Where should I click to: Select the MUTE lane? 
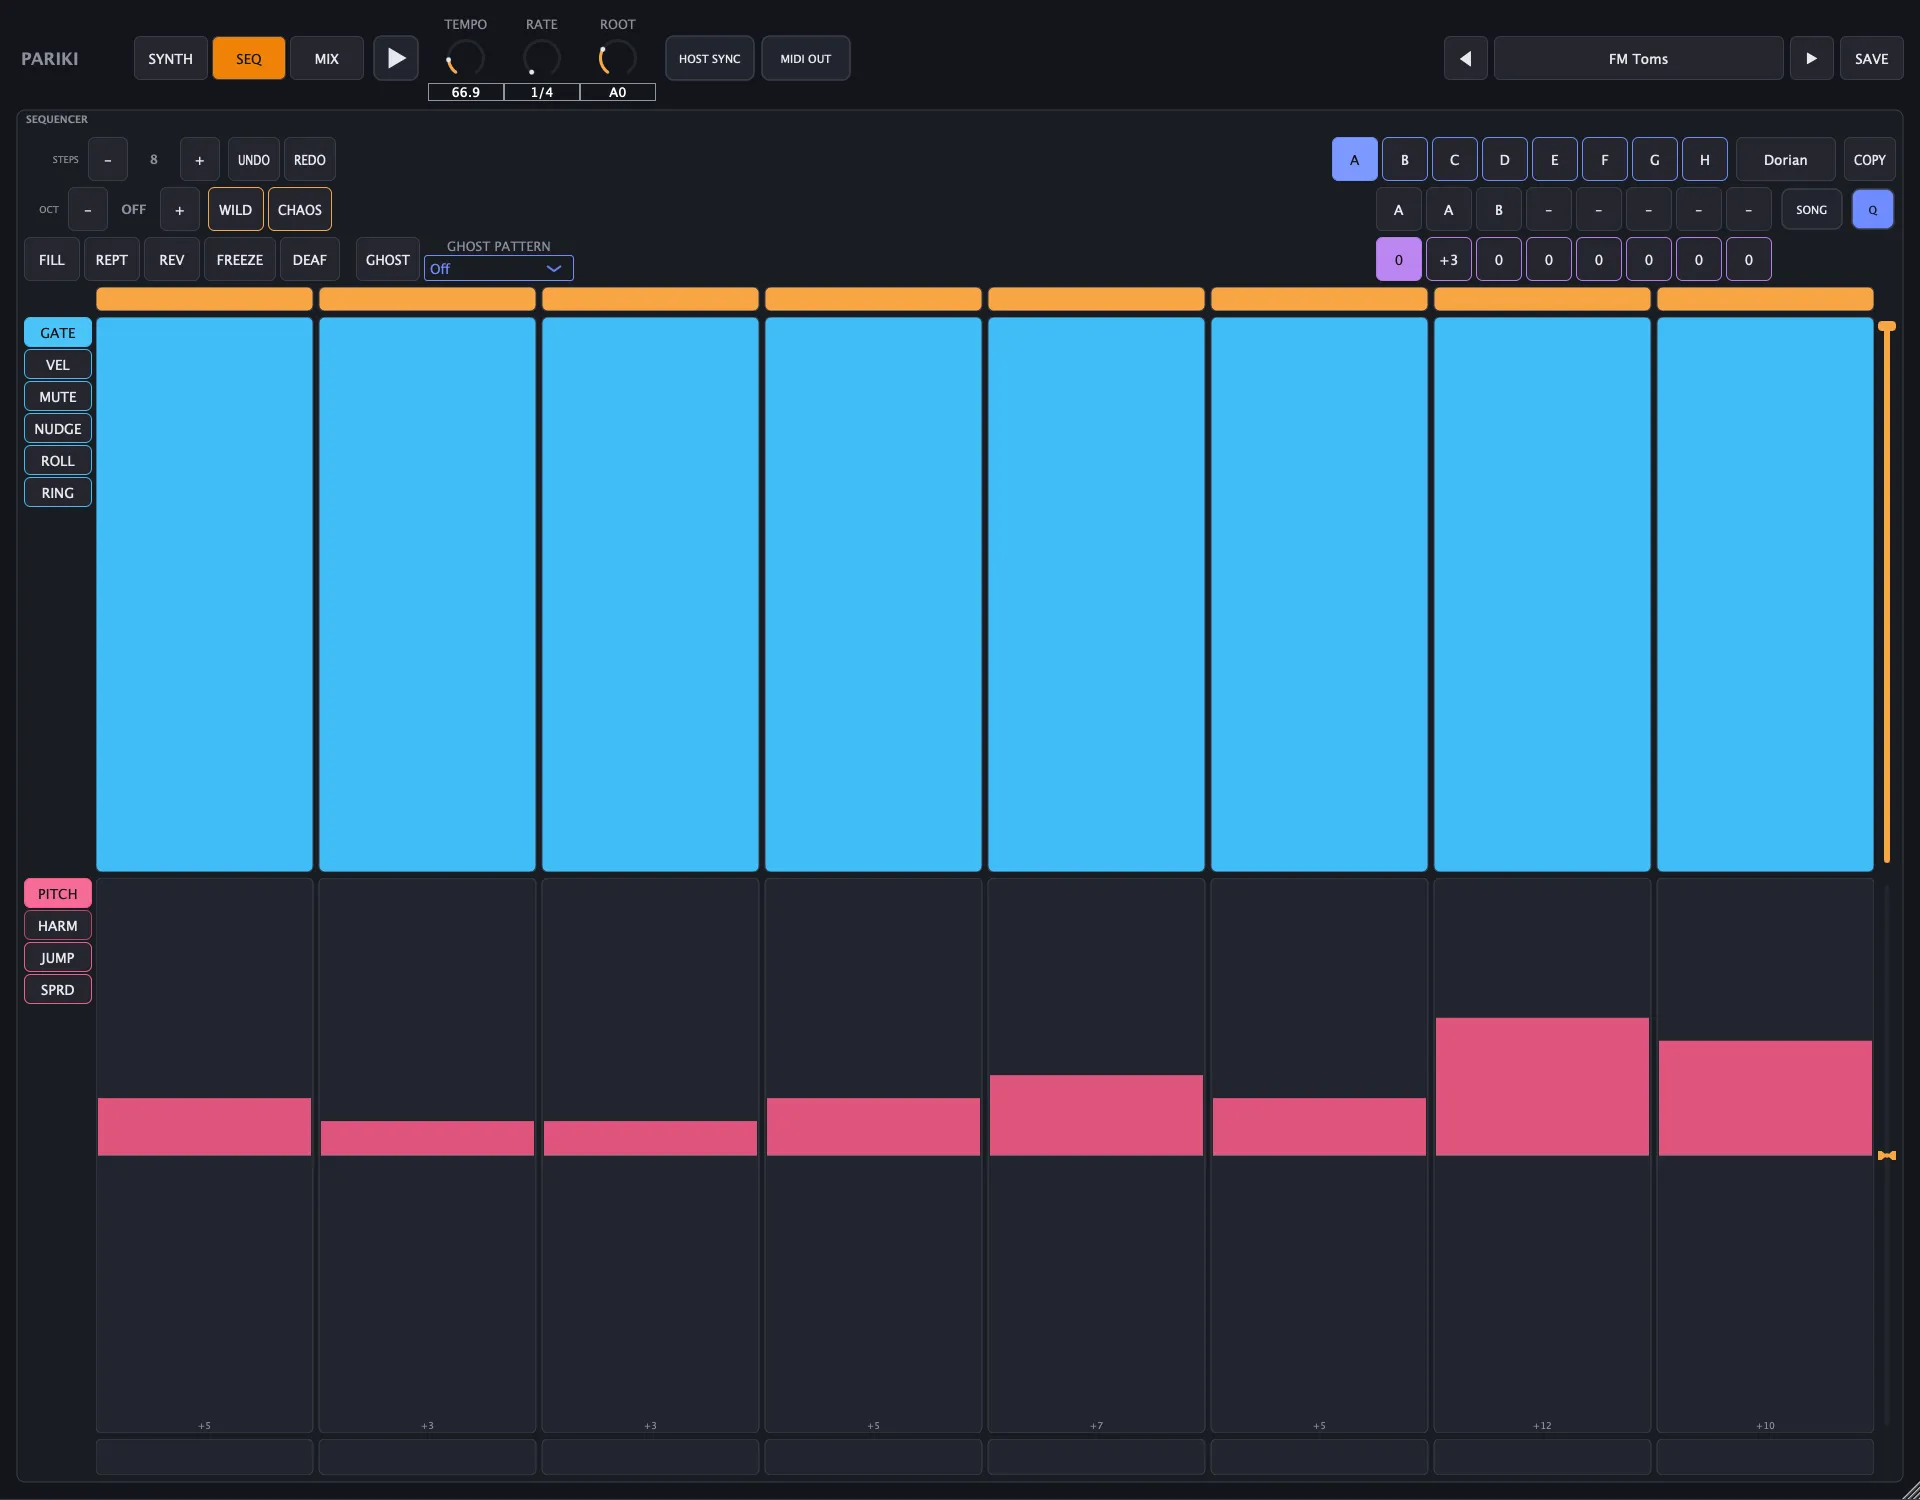click(58, 397)
